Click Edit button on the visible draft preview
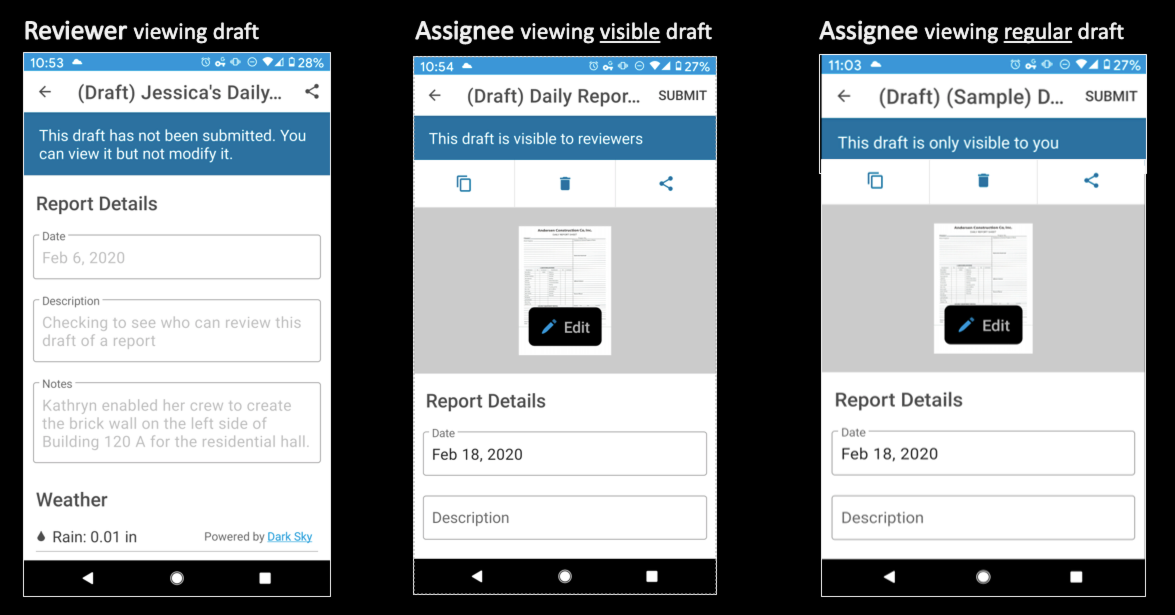Image resolution: width=1175 pixels, height=615 pixels. [565, 327]
